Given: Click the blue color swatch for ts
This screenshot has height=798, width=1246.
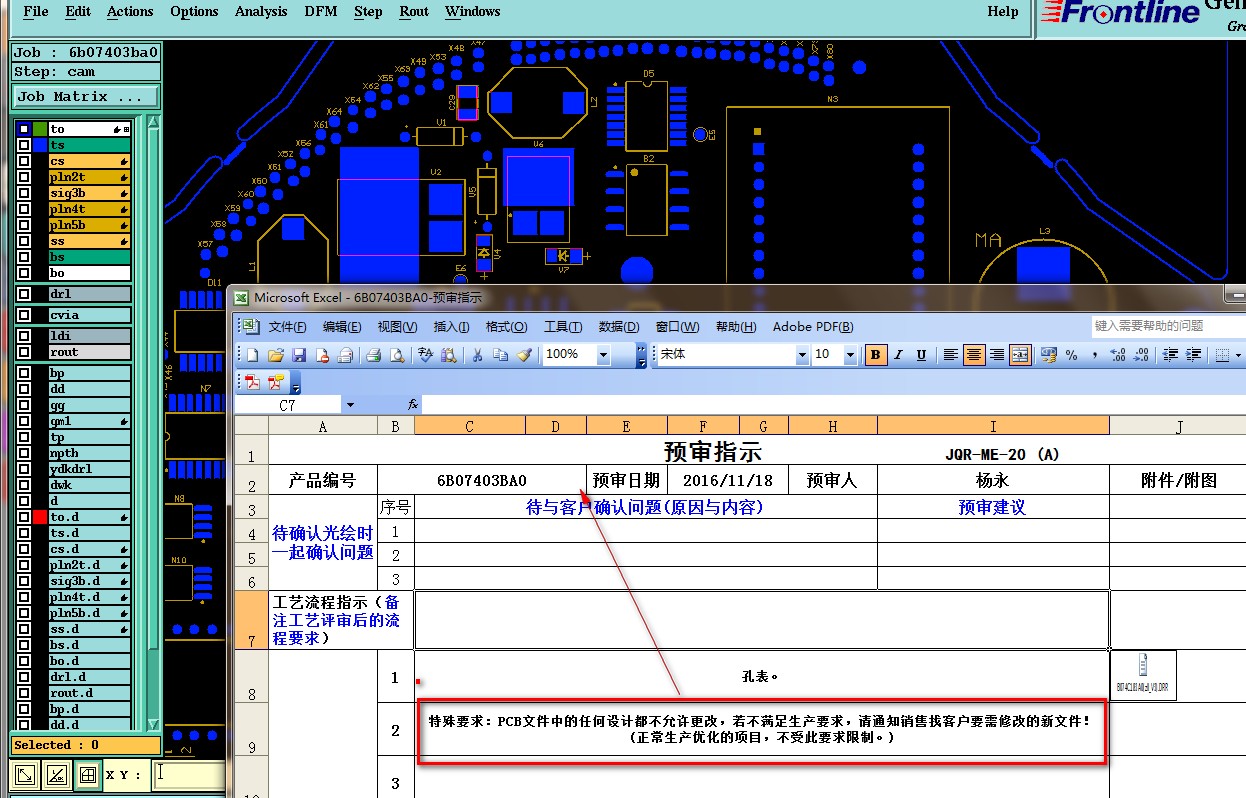Looking at the screenshot, I should coord(40,145).
